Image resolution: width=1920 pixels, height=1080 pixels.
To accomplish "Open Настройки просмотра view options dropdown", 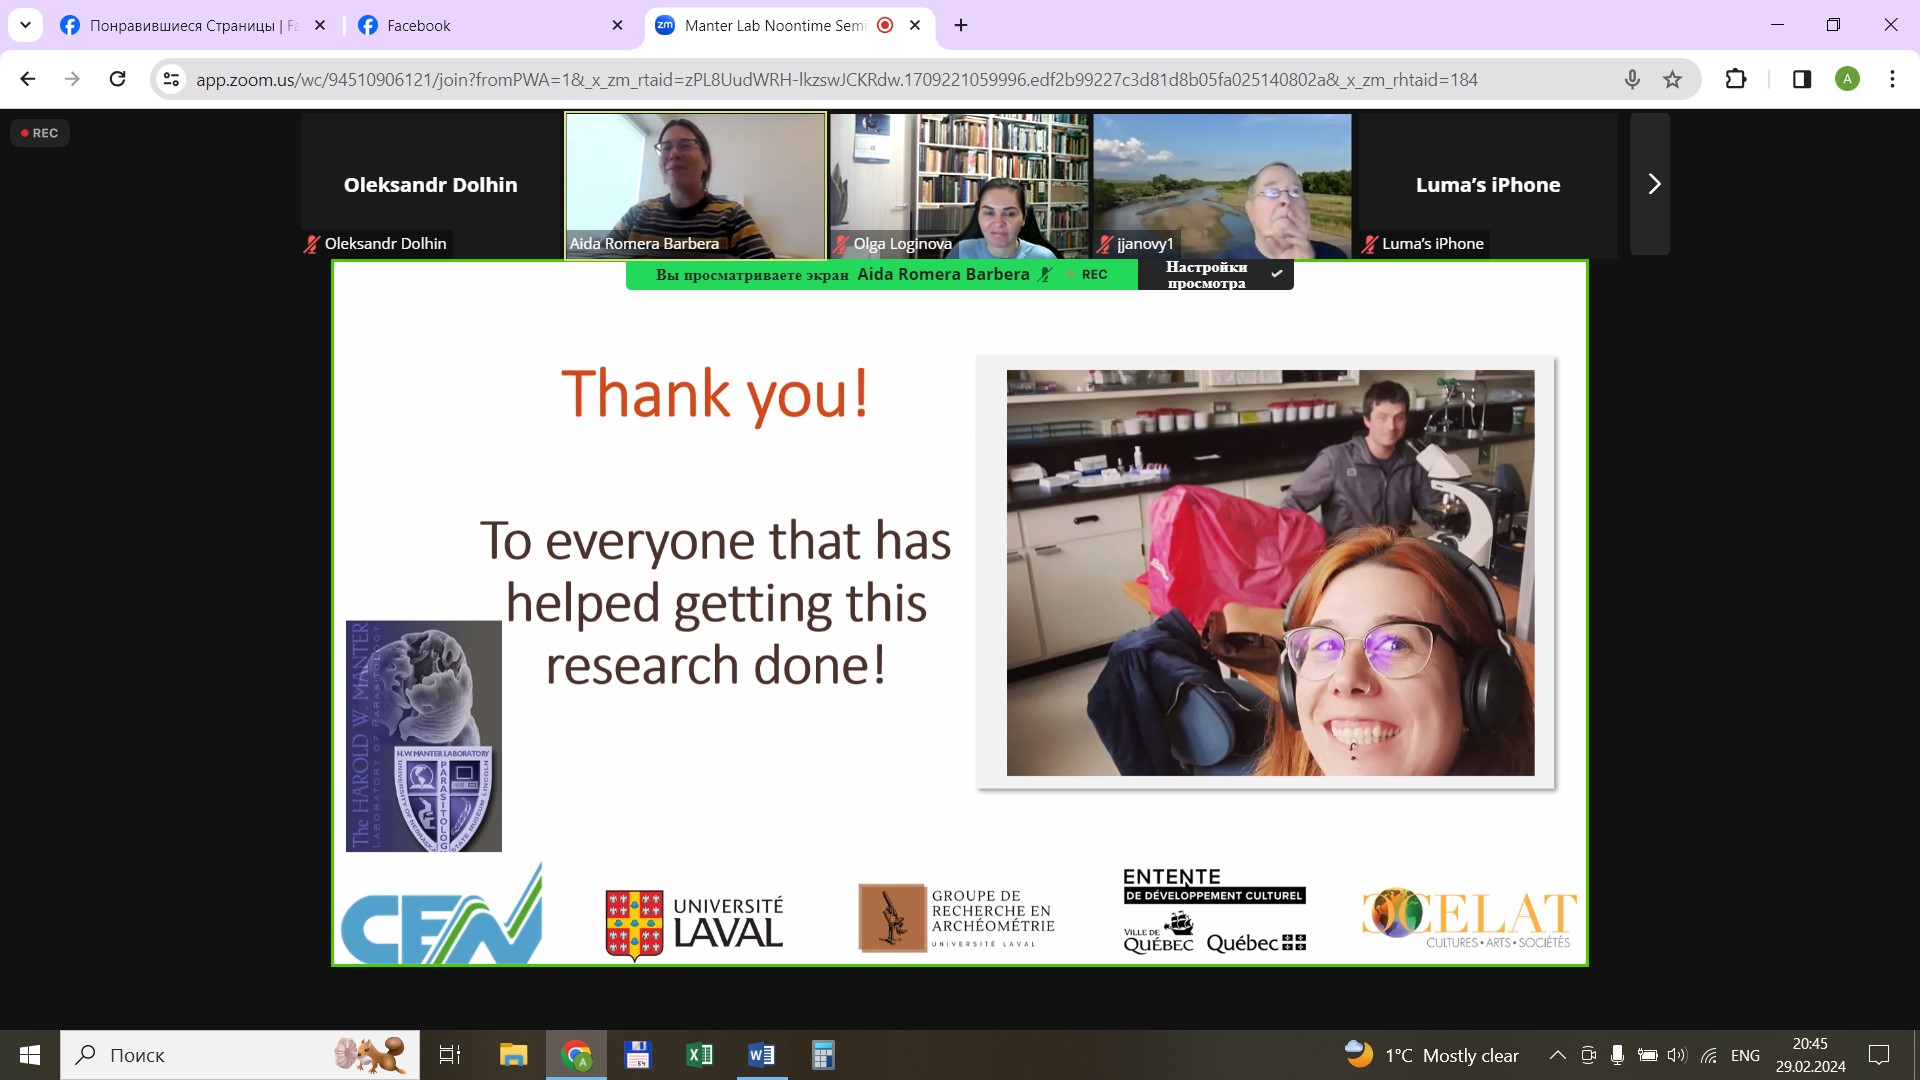I will (1216, 275).
